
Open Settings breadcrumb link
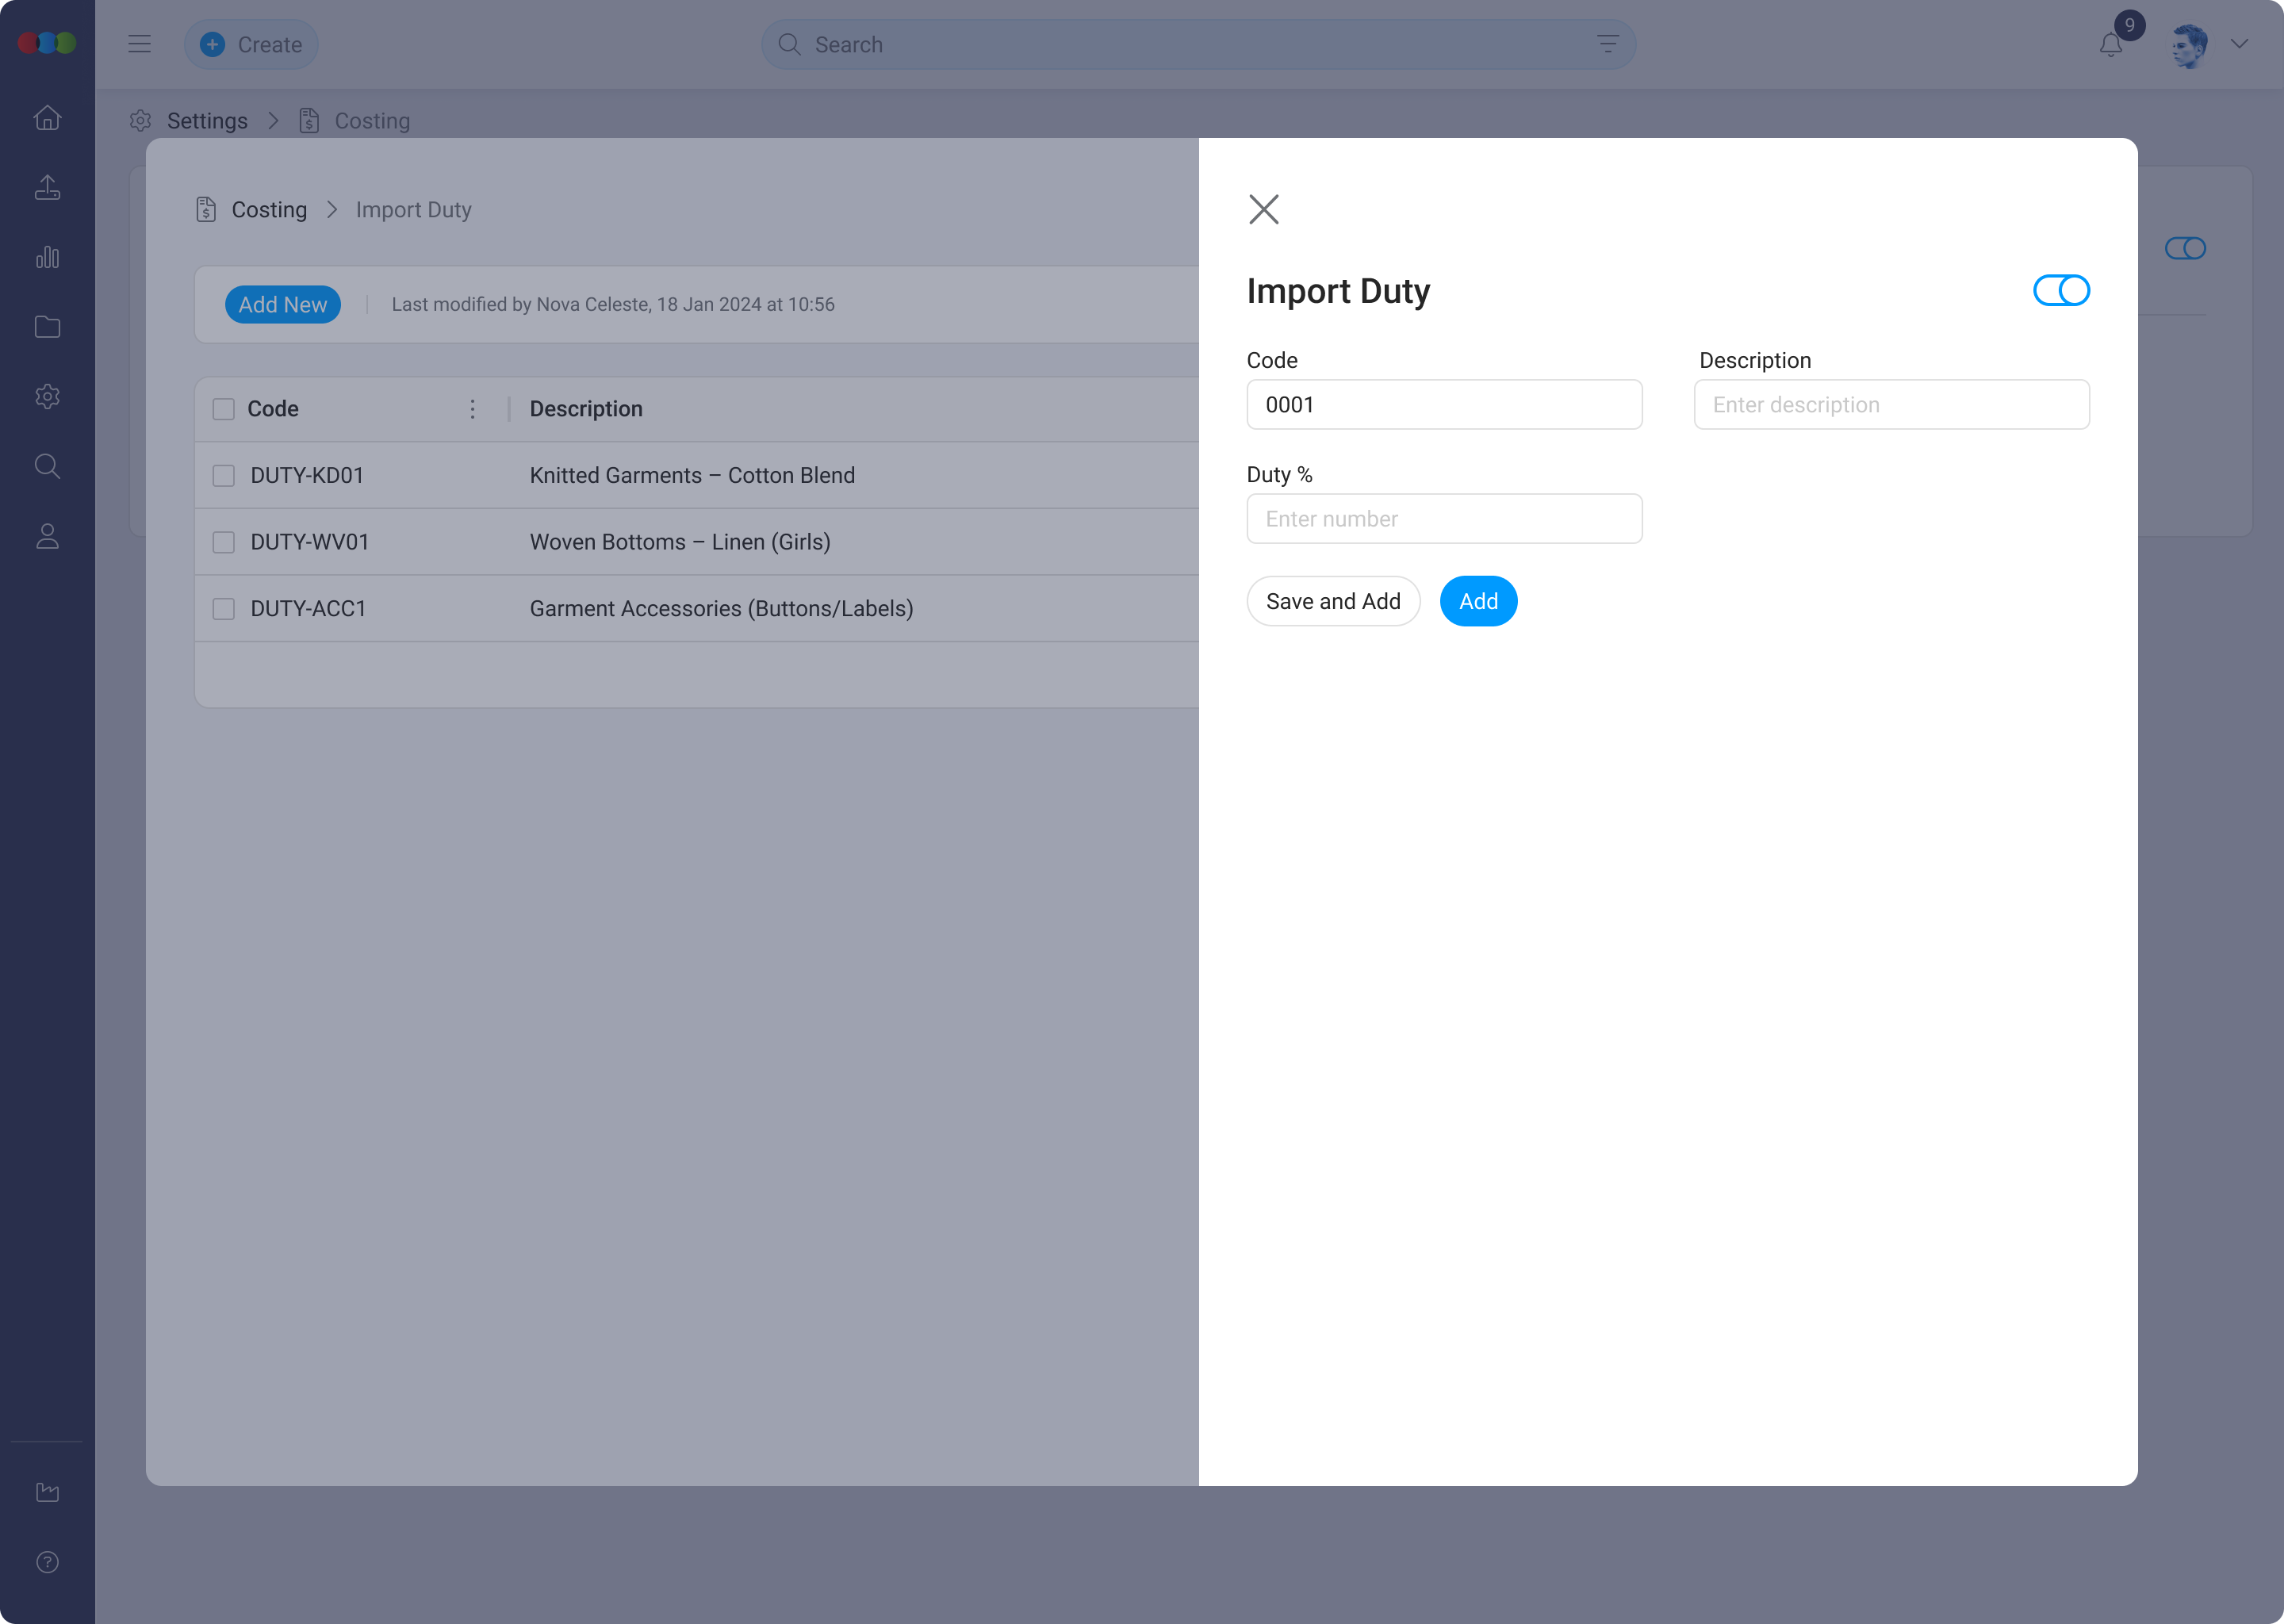pos(207,120)
